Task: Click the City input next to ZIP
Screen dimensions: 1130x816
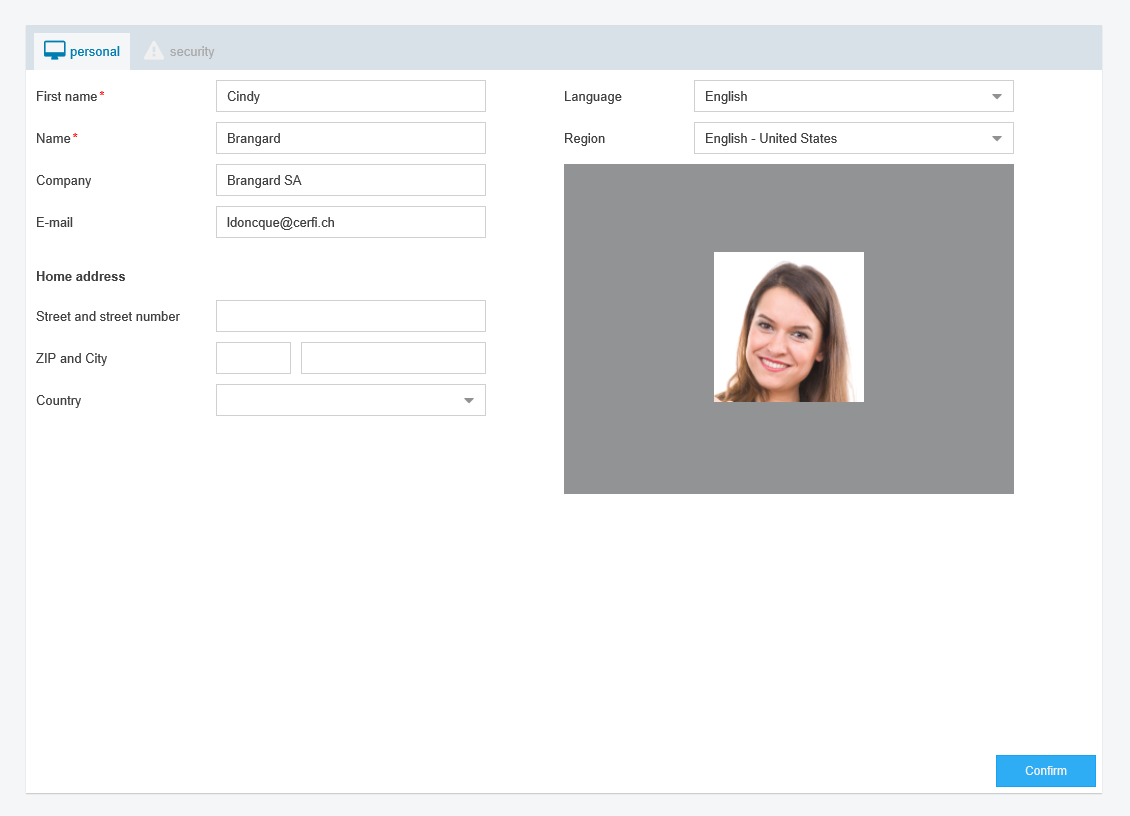Action: coord(393,359)
